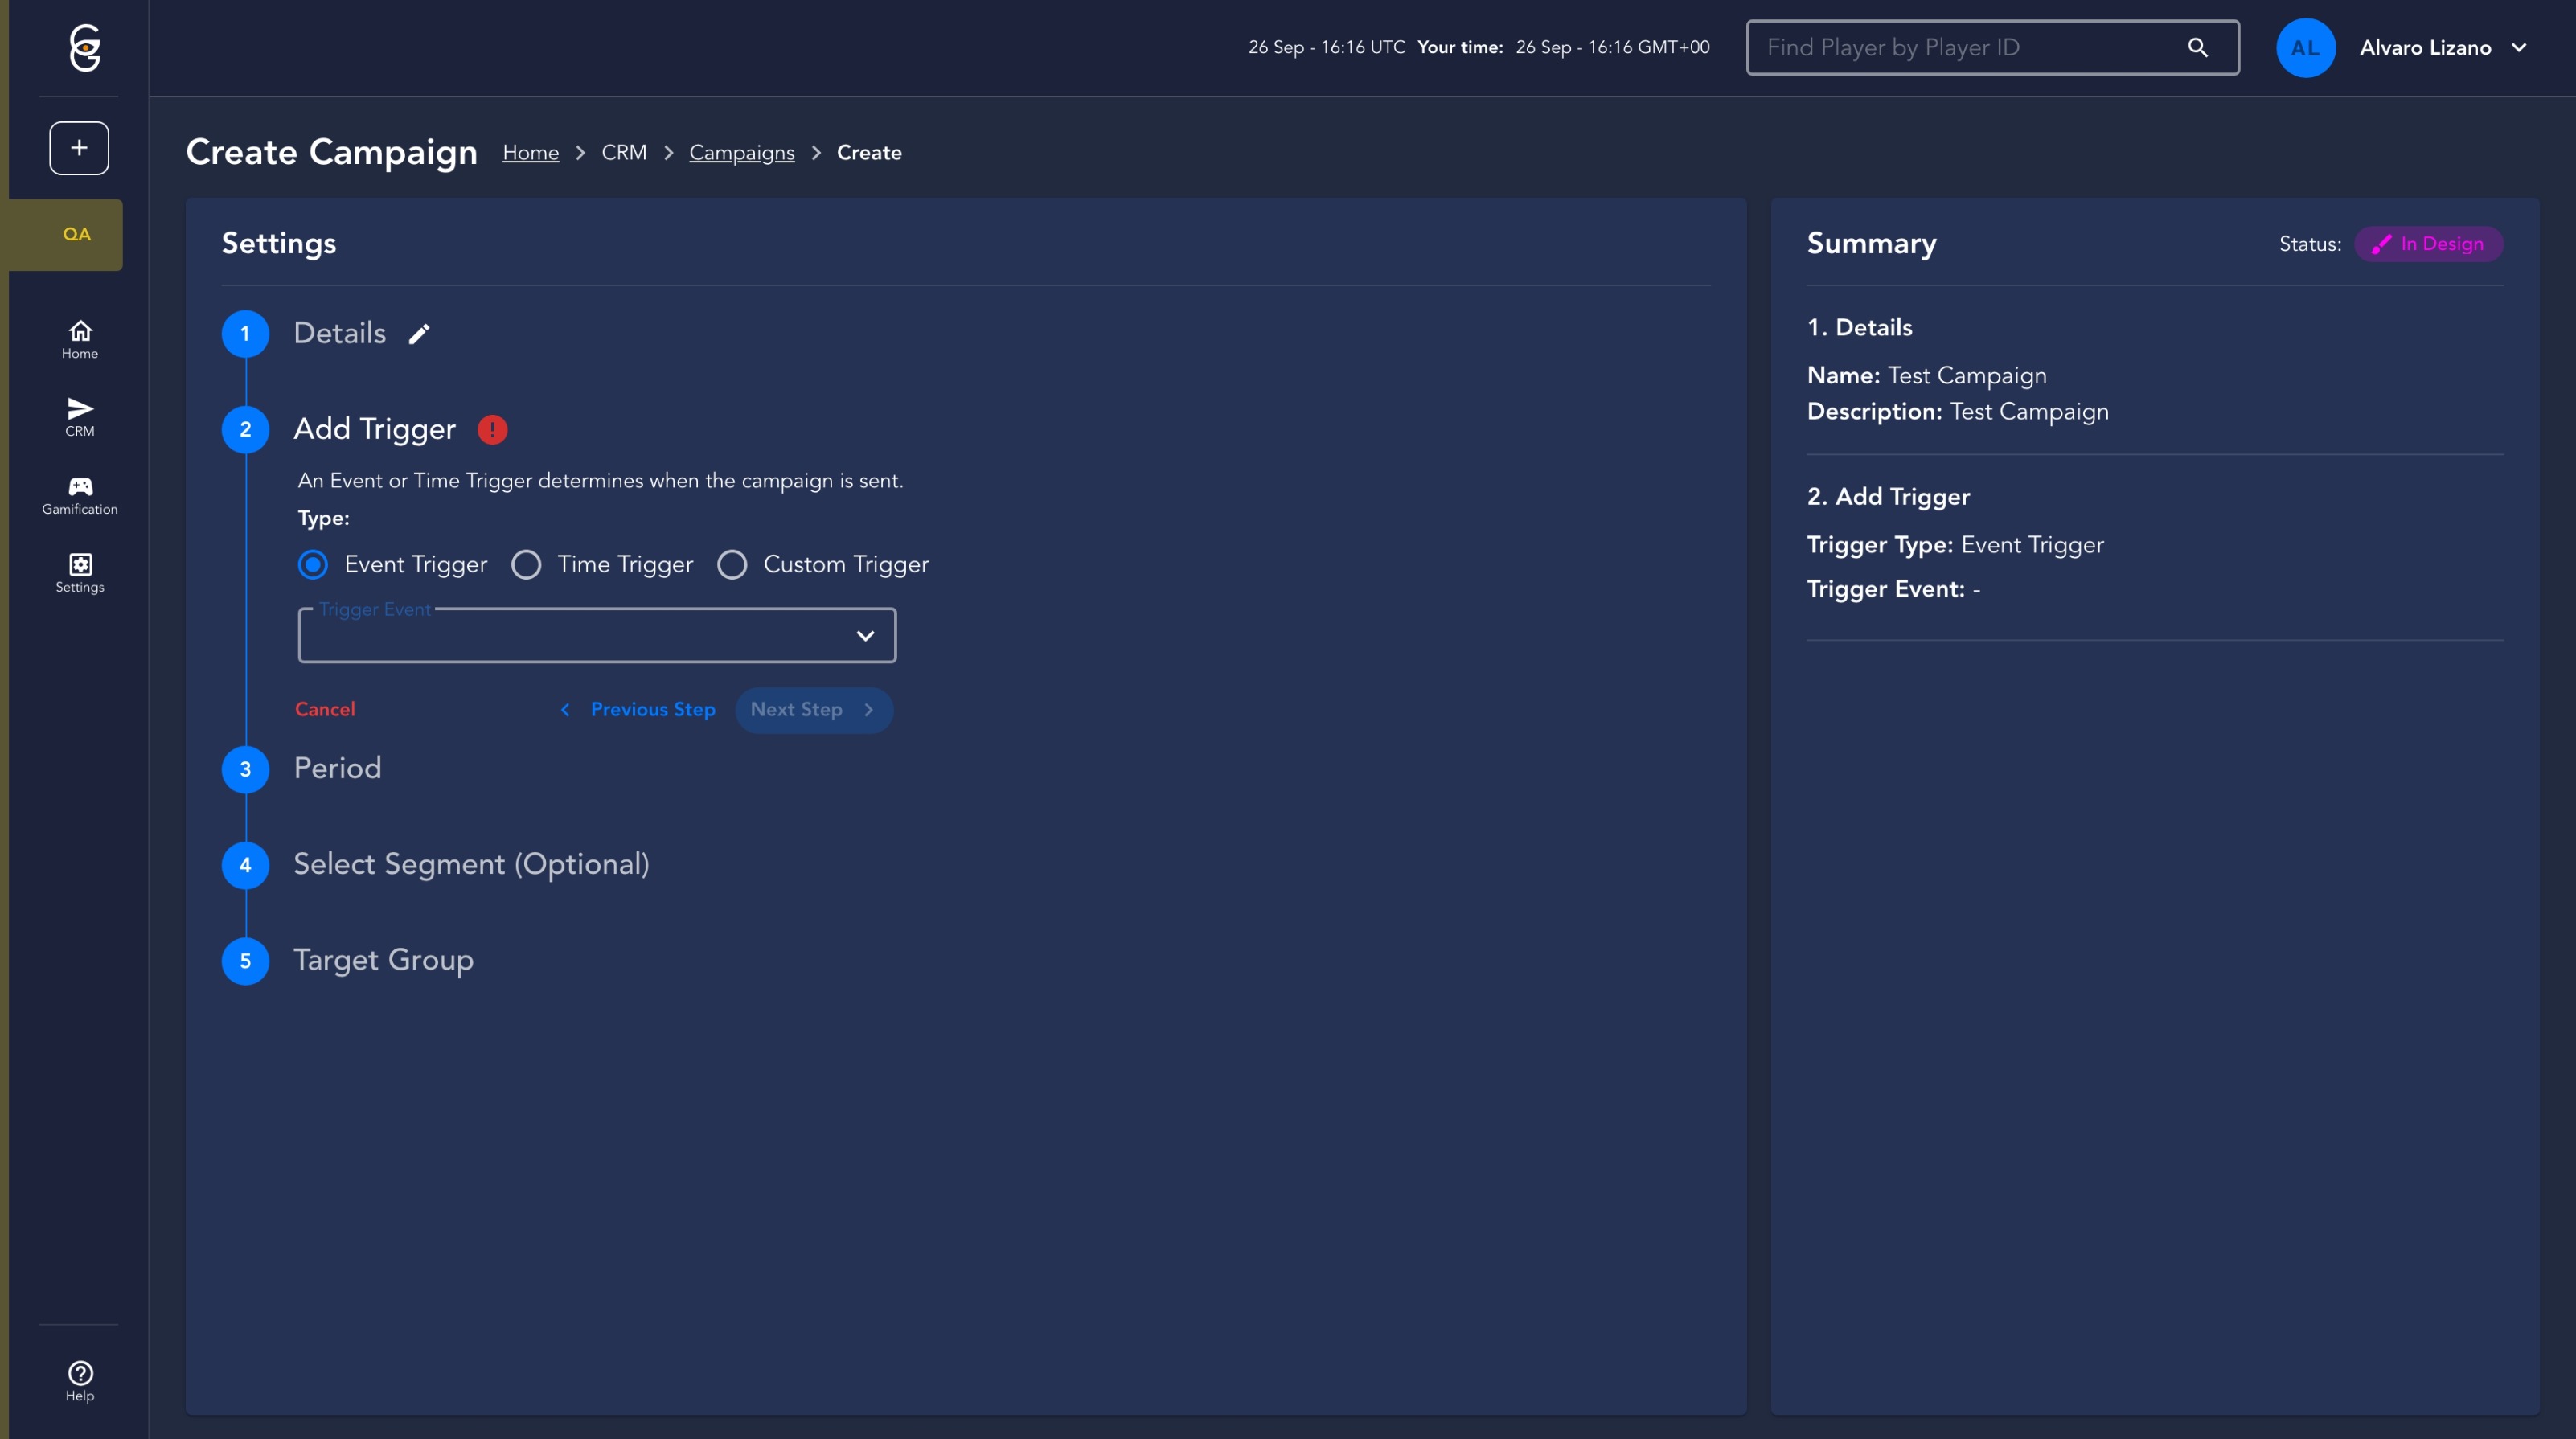The width and height of the screenshot is (2576, 1439).
Task: Click the Home breadcrumb link
Action: pos(530,153)
